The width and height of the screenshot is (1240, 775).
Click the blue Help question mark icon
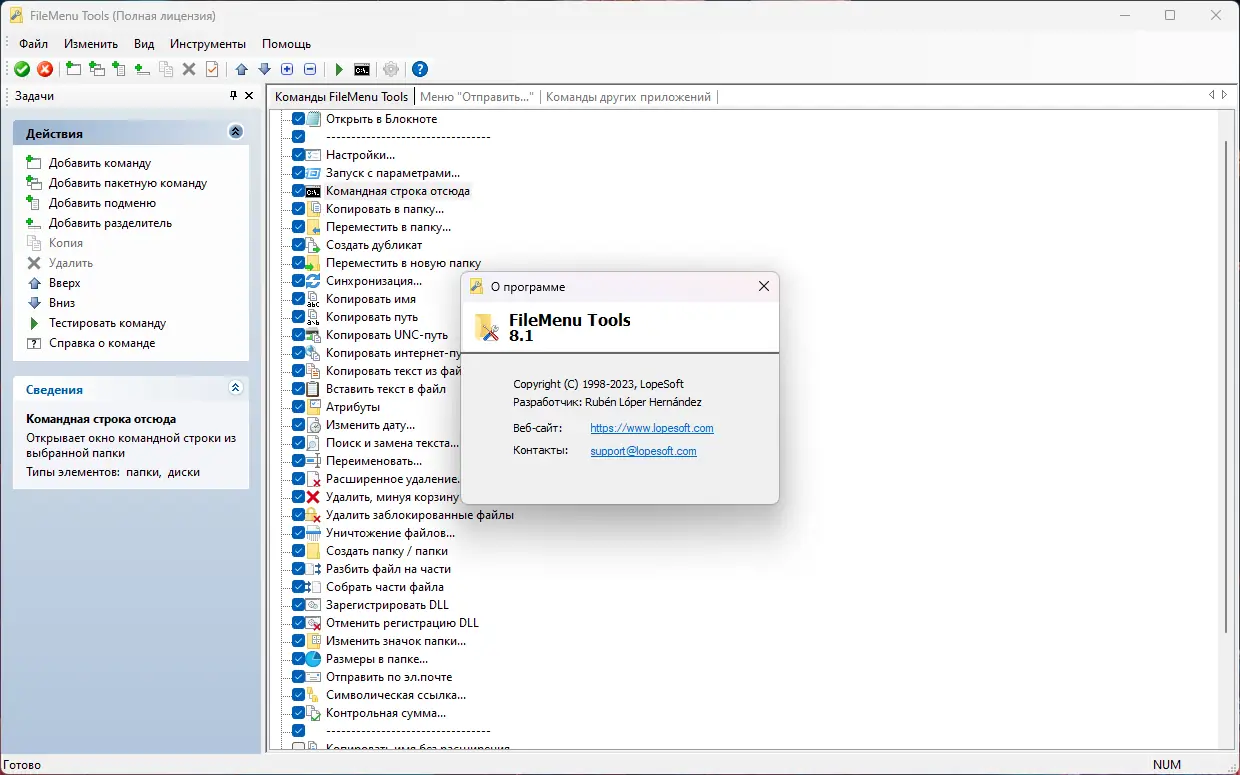pos(420,69)
